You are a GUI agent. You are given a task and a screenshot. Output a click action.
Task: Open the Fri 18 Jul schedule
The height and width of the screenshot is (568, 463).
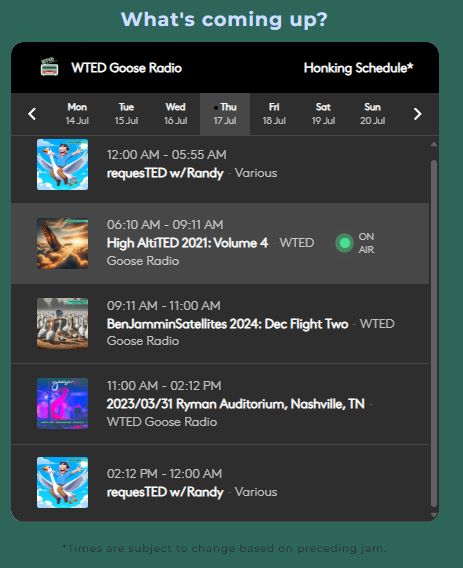pos(274,114)
